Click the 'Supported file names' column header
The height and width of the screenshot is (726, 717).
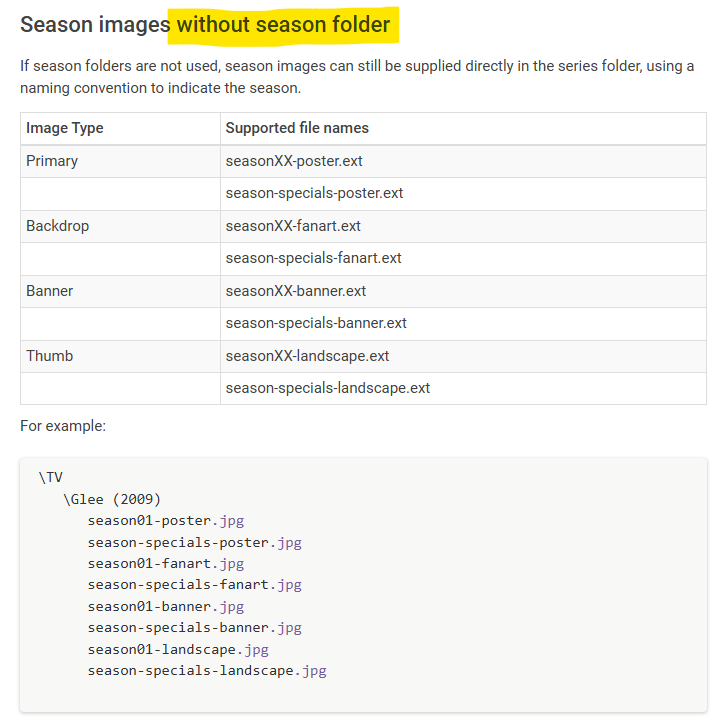(x=297, y=128)
